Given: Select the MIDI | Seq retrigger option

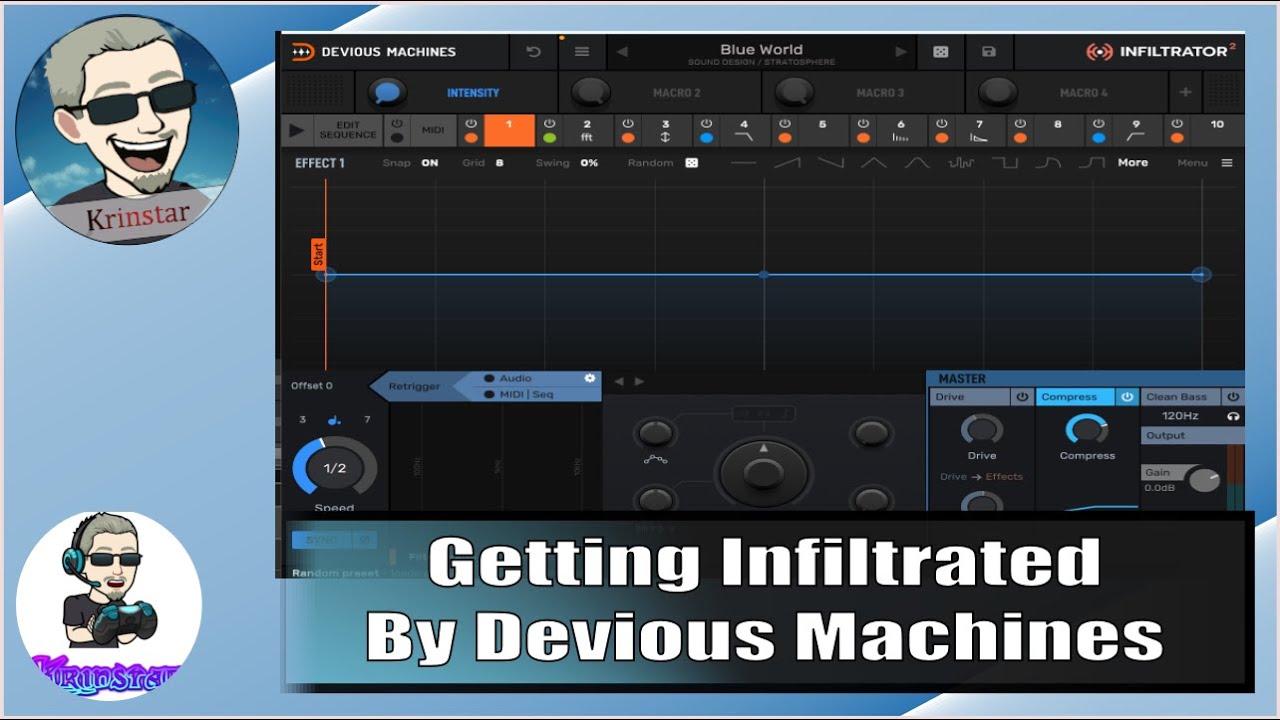Looking at the screenshot, I should (x=519, y=394).
